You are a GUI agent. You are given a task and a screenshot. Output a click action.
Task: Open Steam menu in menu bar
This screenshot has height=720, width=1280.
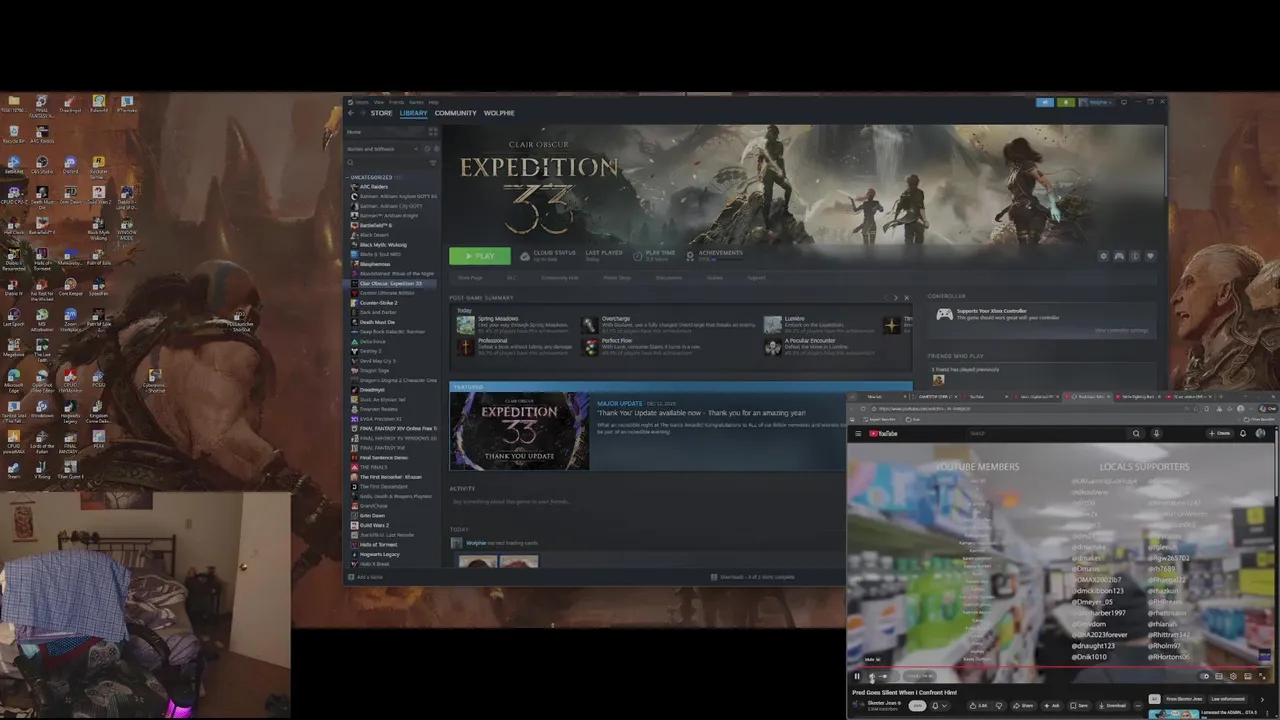[x=362, y=102]
